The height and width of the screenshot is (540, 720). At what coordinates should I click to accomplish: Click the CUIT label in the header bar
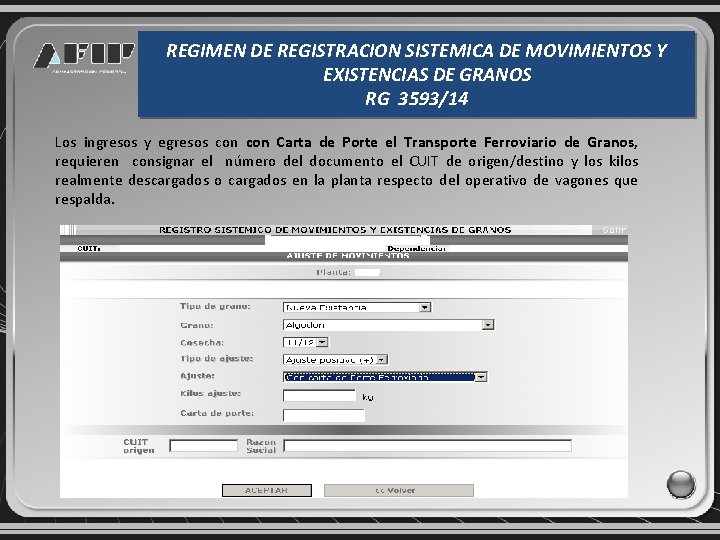point(89,248)
